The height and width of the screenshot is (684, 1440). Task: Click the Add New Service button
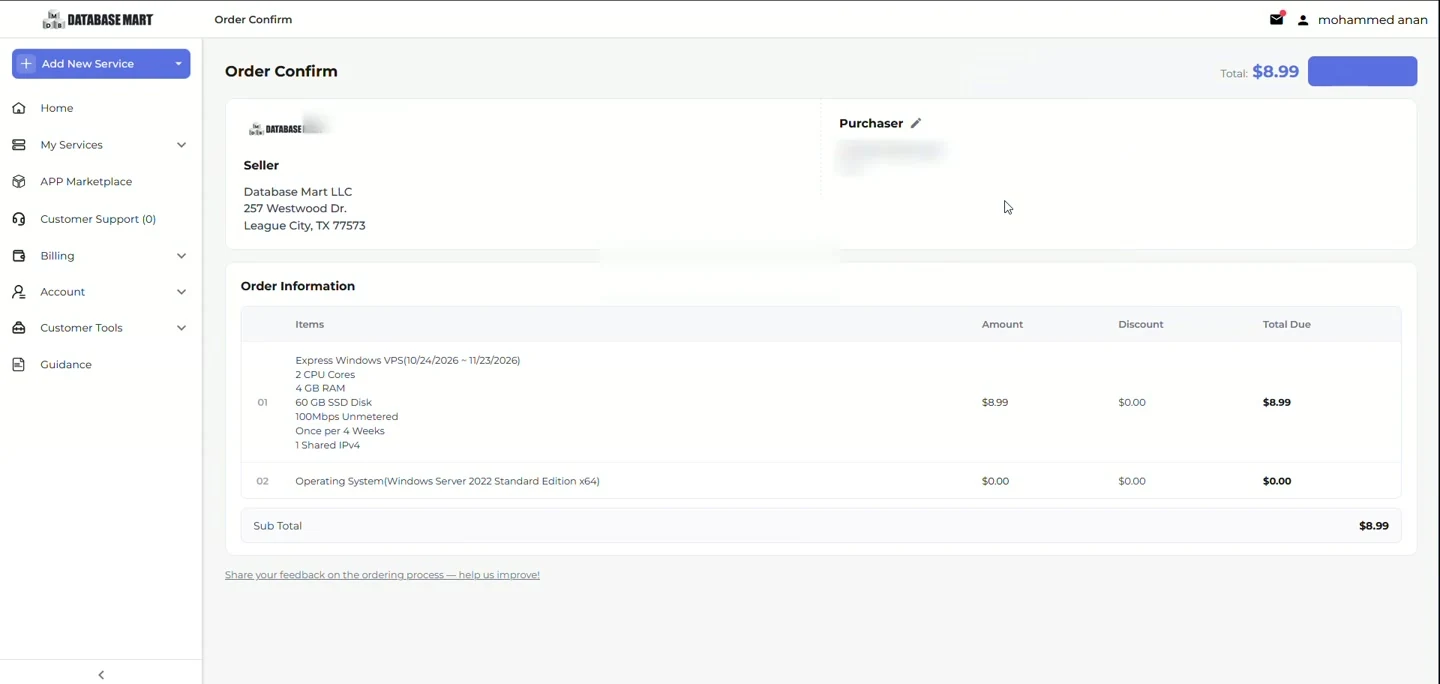click(x=101, y=64)
